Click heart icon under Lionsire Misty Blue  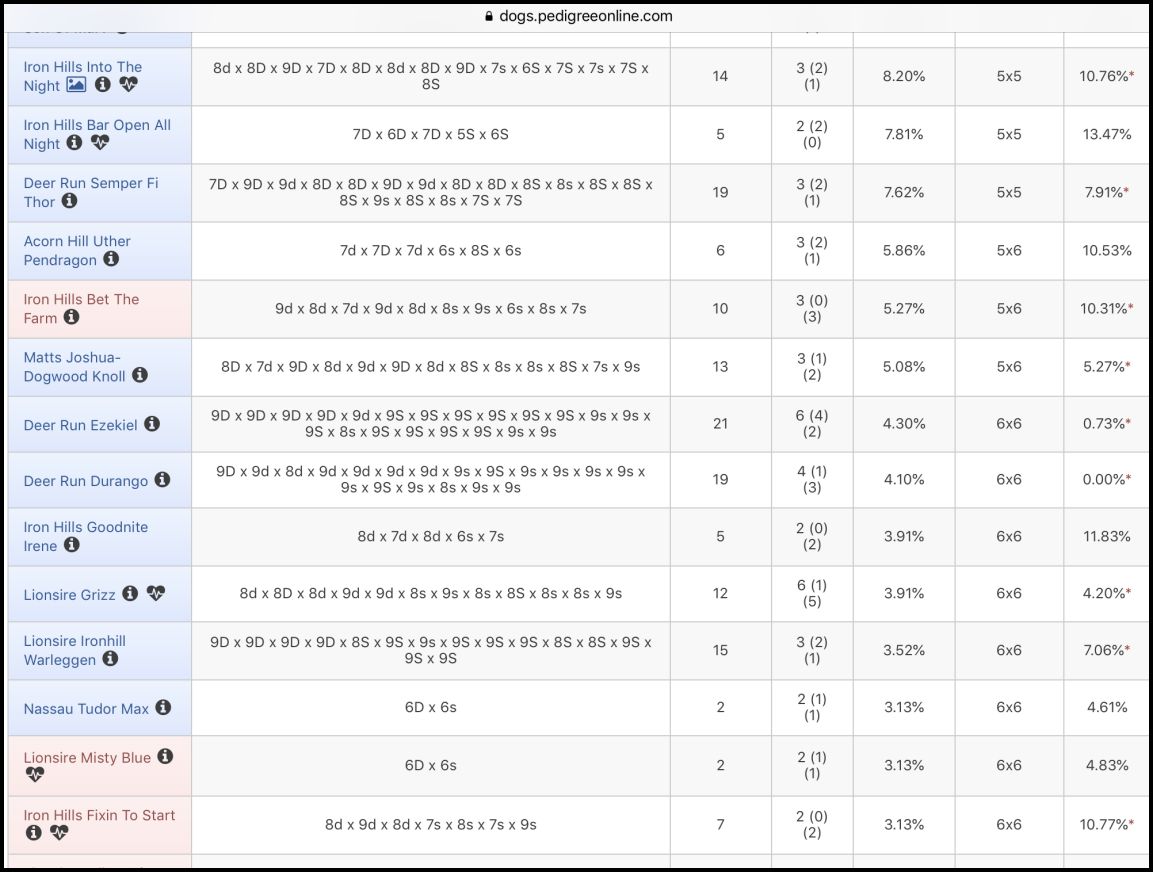35,774
